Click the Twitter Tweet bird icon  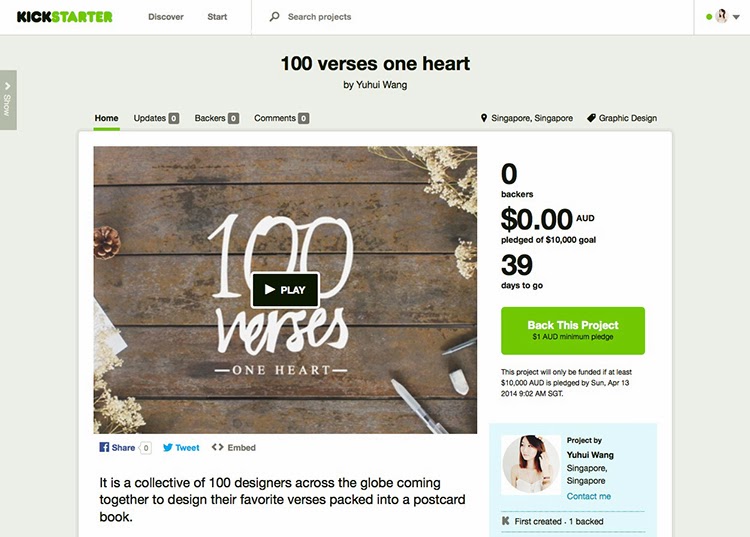click(167, 448)
